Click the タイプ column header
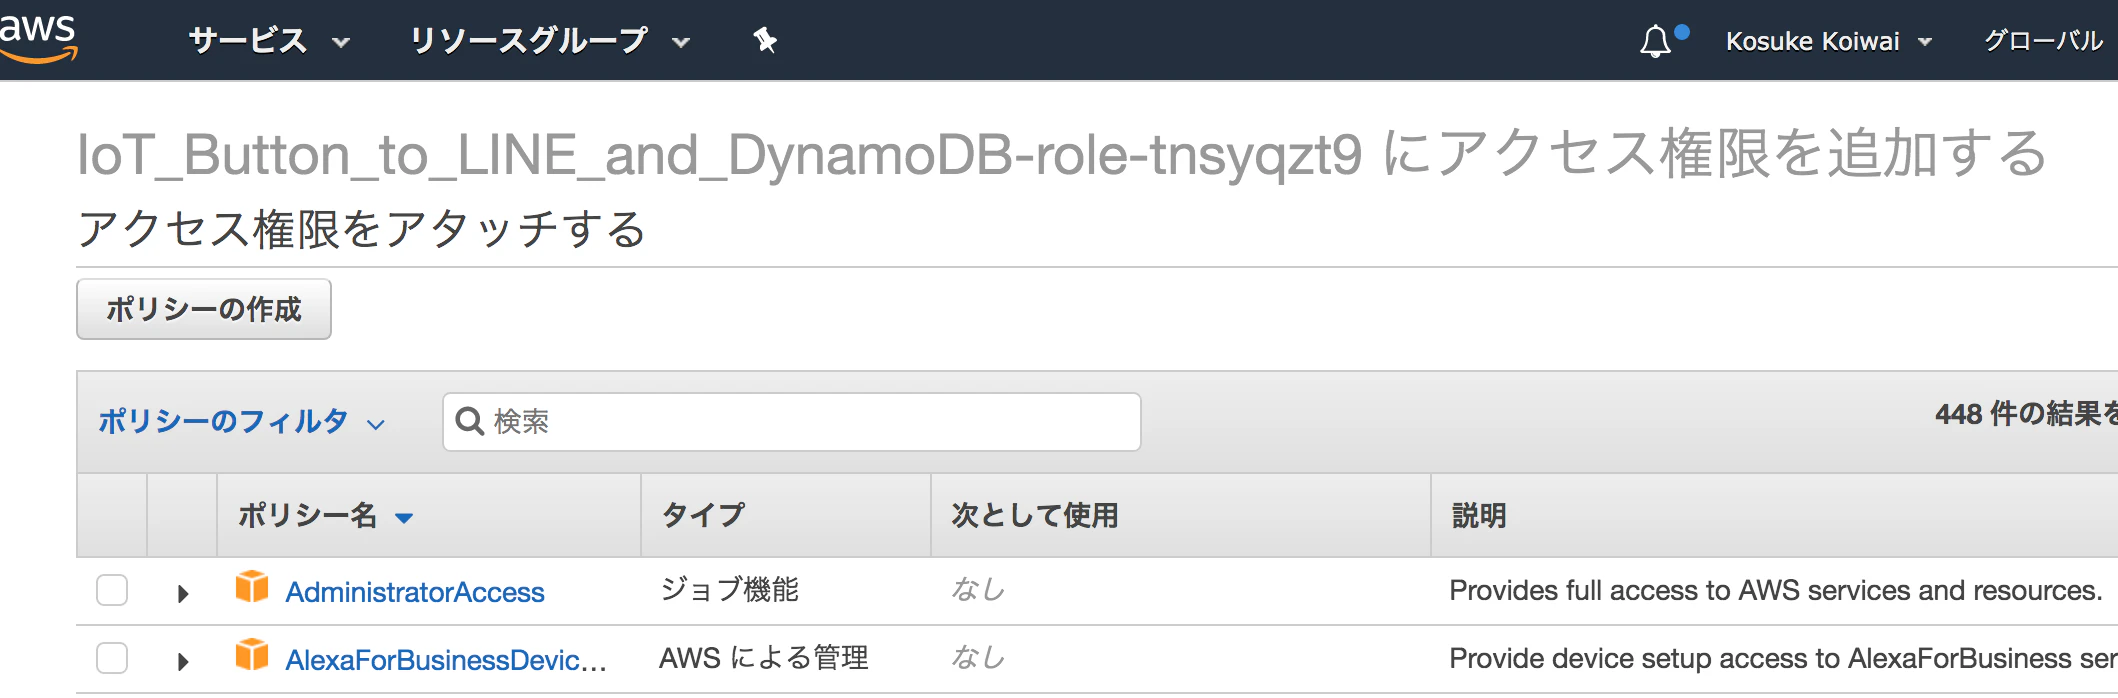Viewport: 2118px width, 698px height. point(703,515)
